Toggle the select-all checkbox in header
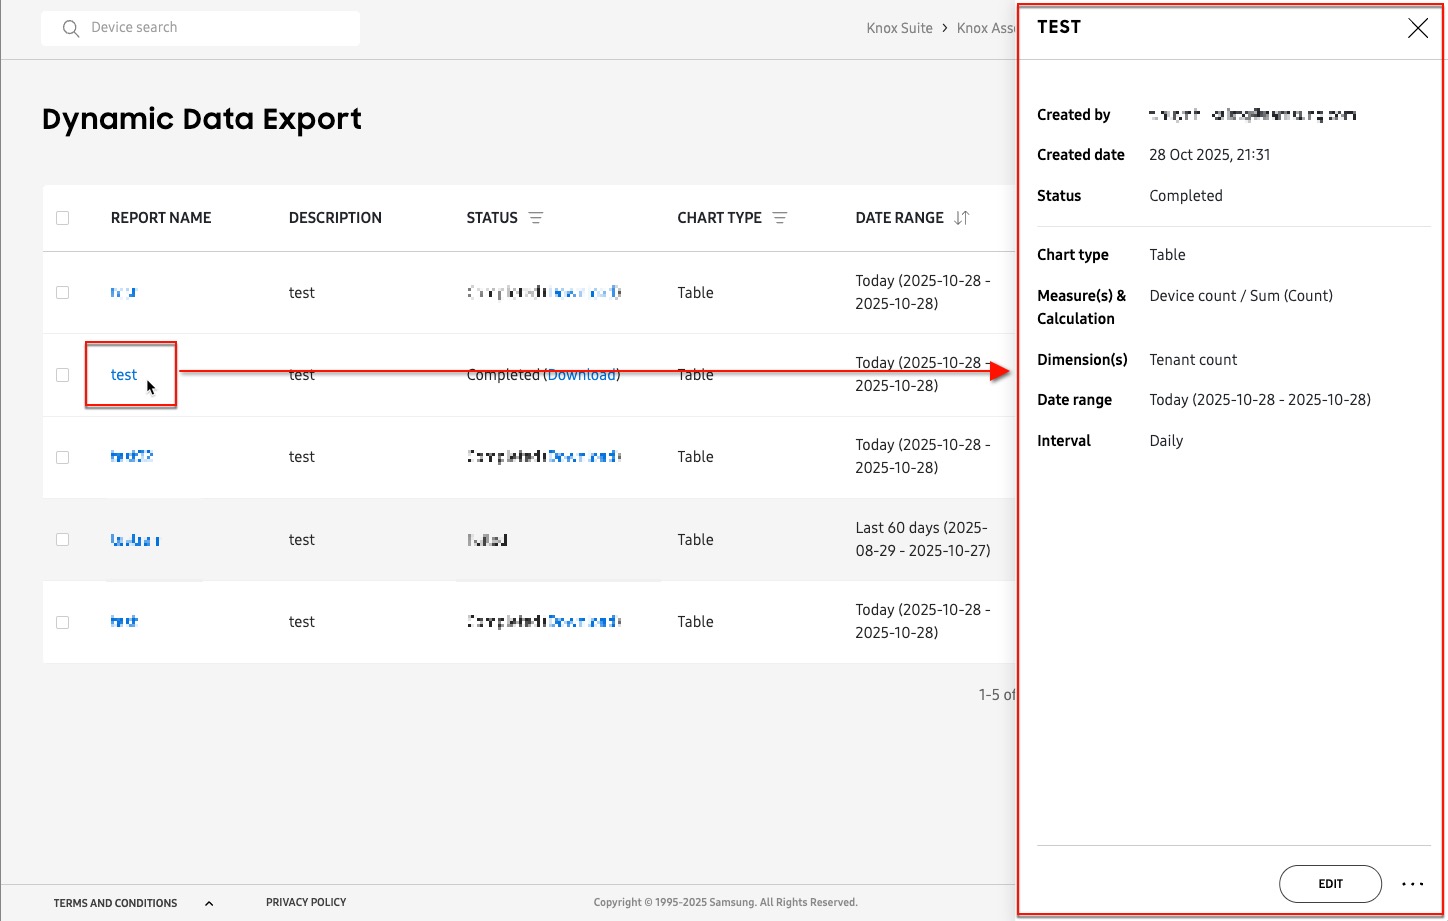 click(63, 218)
